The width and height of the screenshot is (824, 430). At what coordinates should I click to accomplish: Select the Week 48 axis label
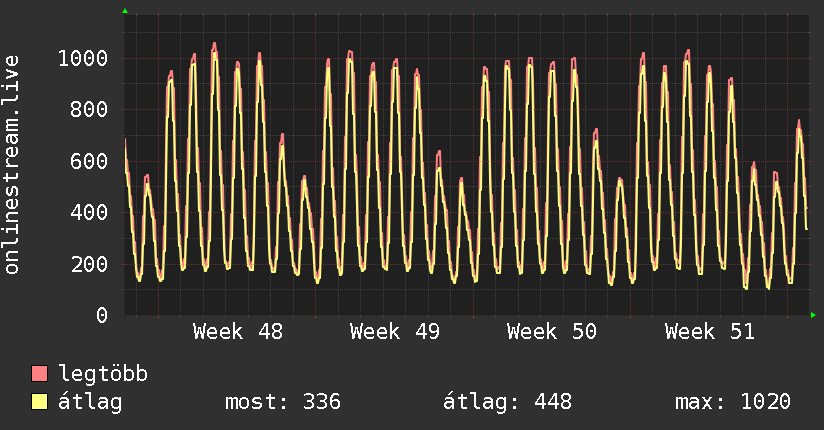tap(238, 332)
